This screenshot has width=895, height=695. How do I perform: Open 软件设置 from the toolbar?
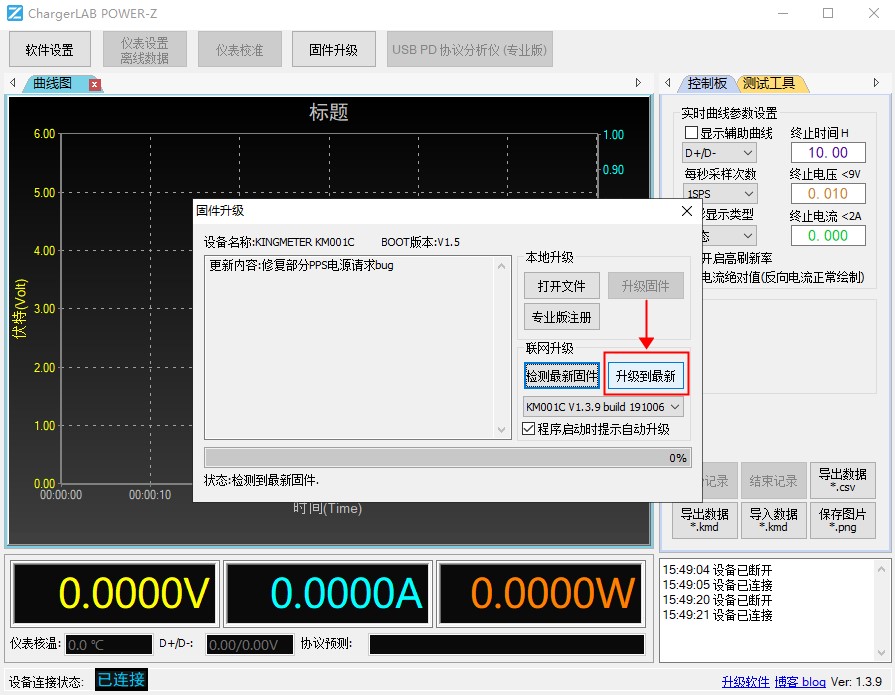point(49,48)
